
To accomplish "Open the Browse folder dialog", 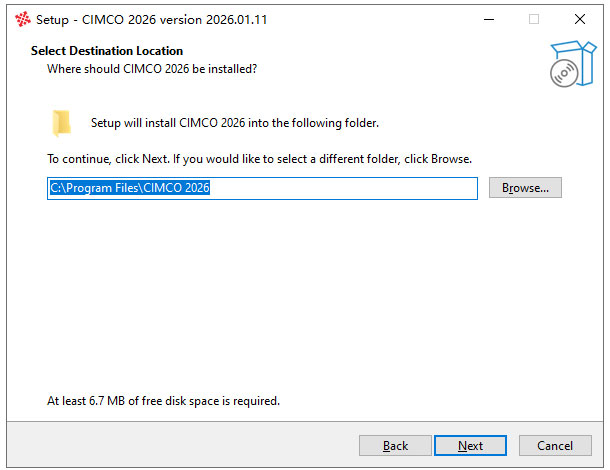I will 525,188.
